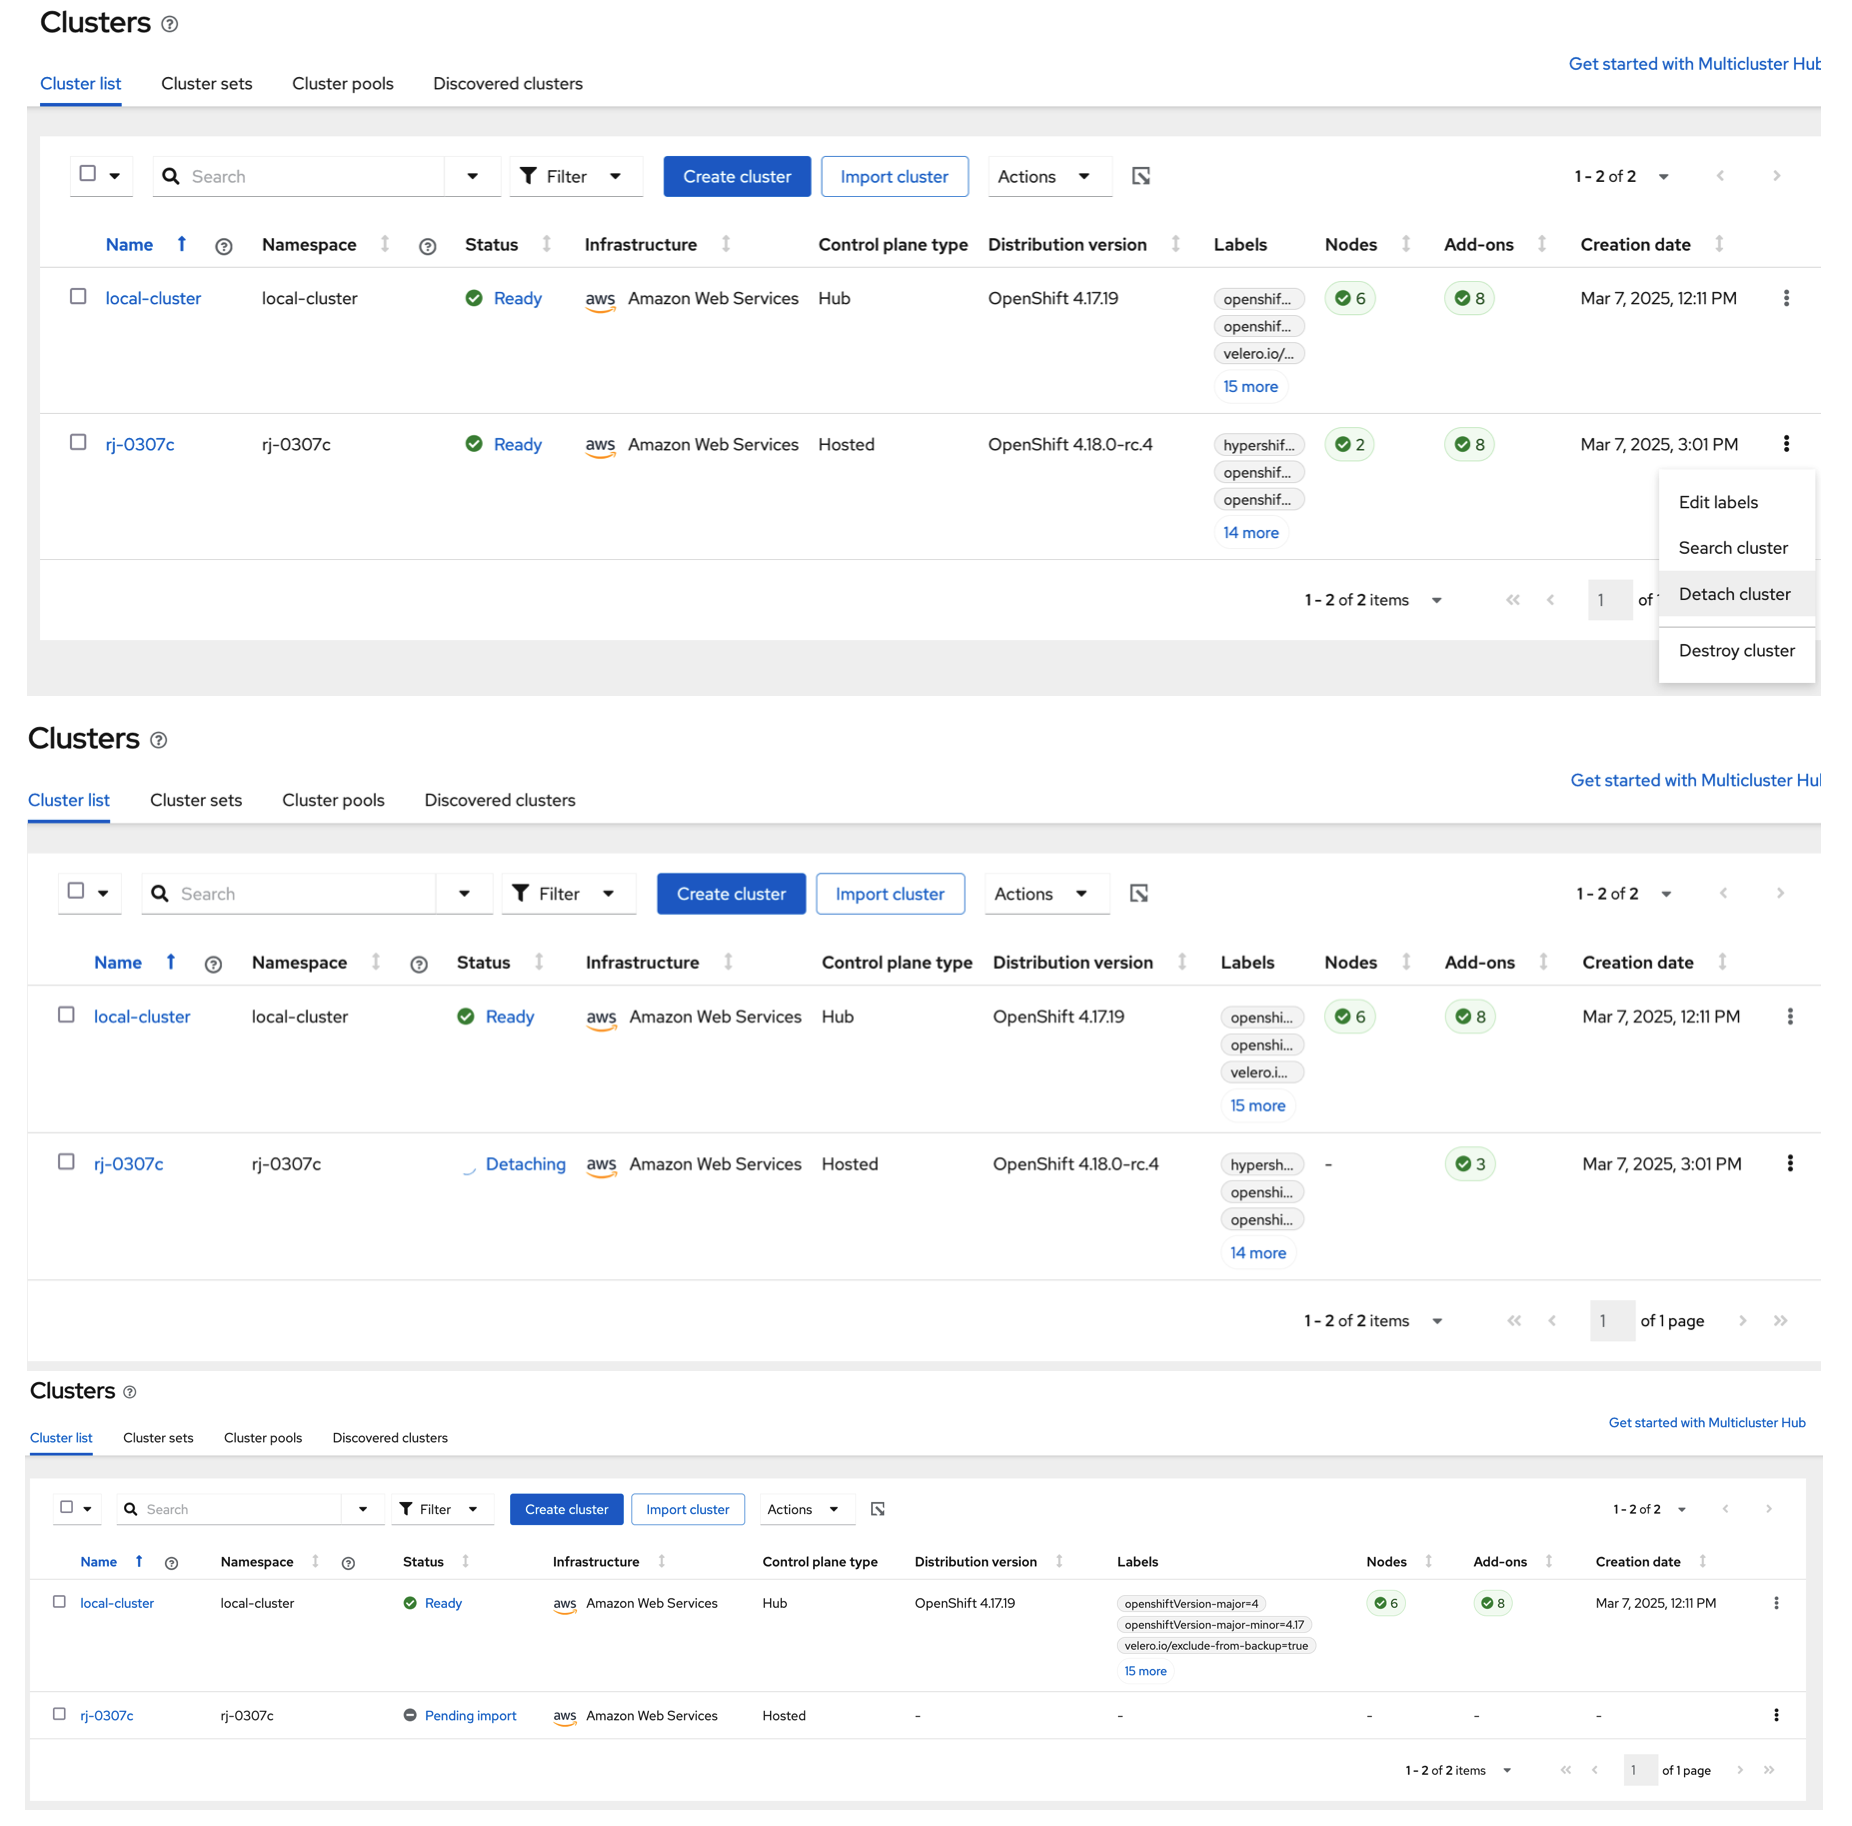Open column management icon in top toolbar

pyautogui.click(x=1141, y=176)
